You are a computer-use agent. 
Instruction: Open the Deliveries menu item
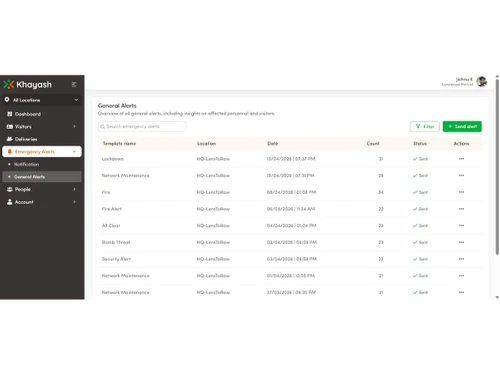[42, 139]
